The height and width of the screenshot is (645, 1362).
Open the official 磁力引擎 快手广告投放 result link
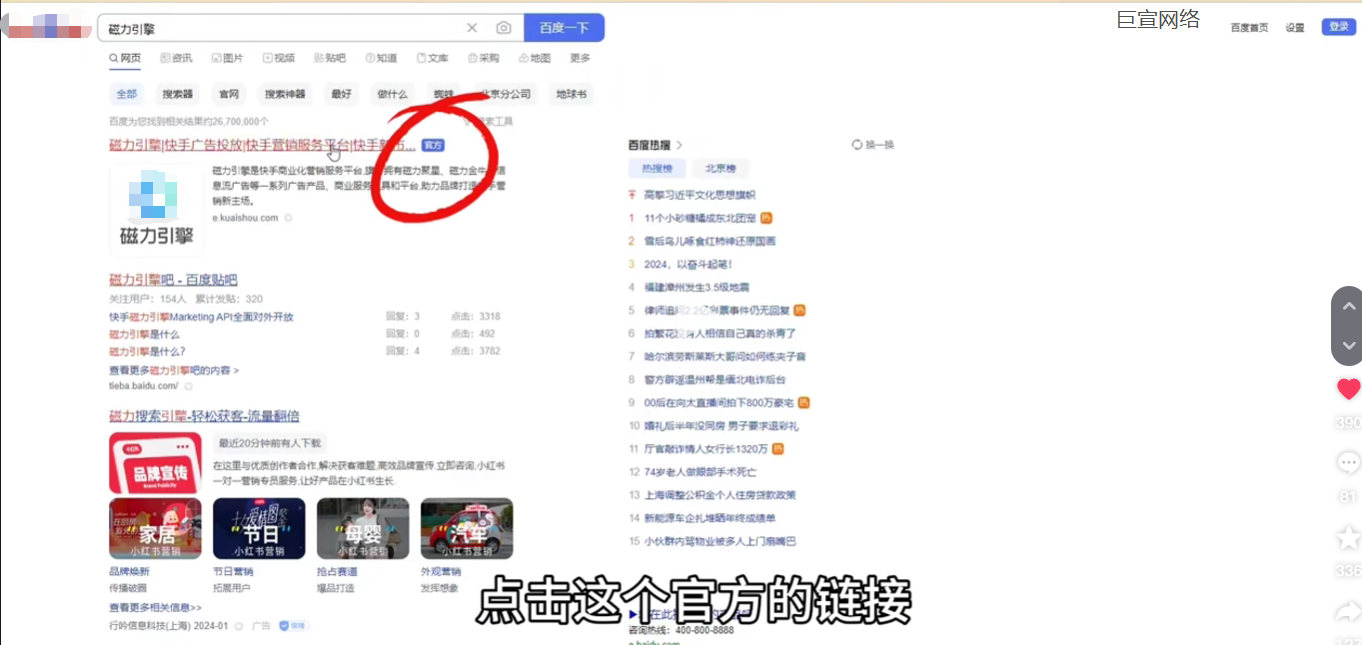click(x=262, y=145)
